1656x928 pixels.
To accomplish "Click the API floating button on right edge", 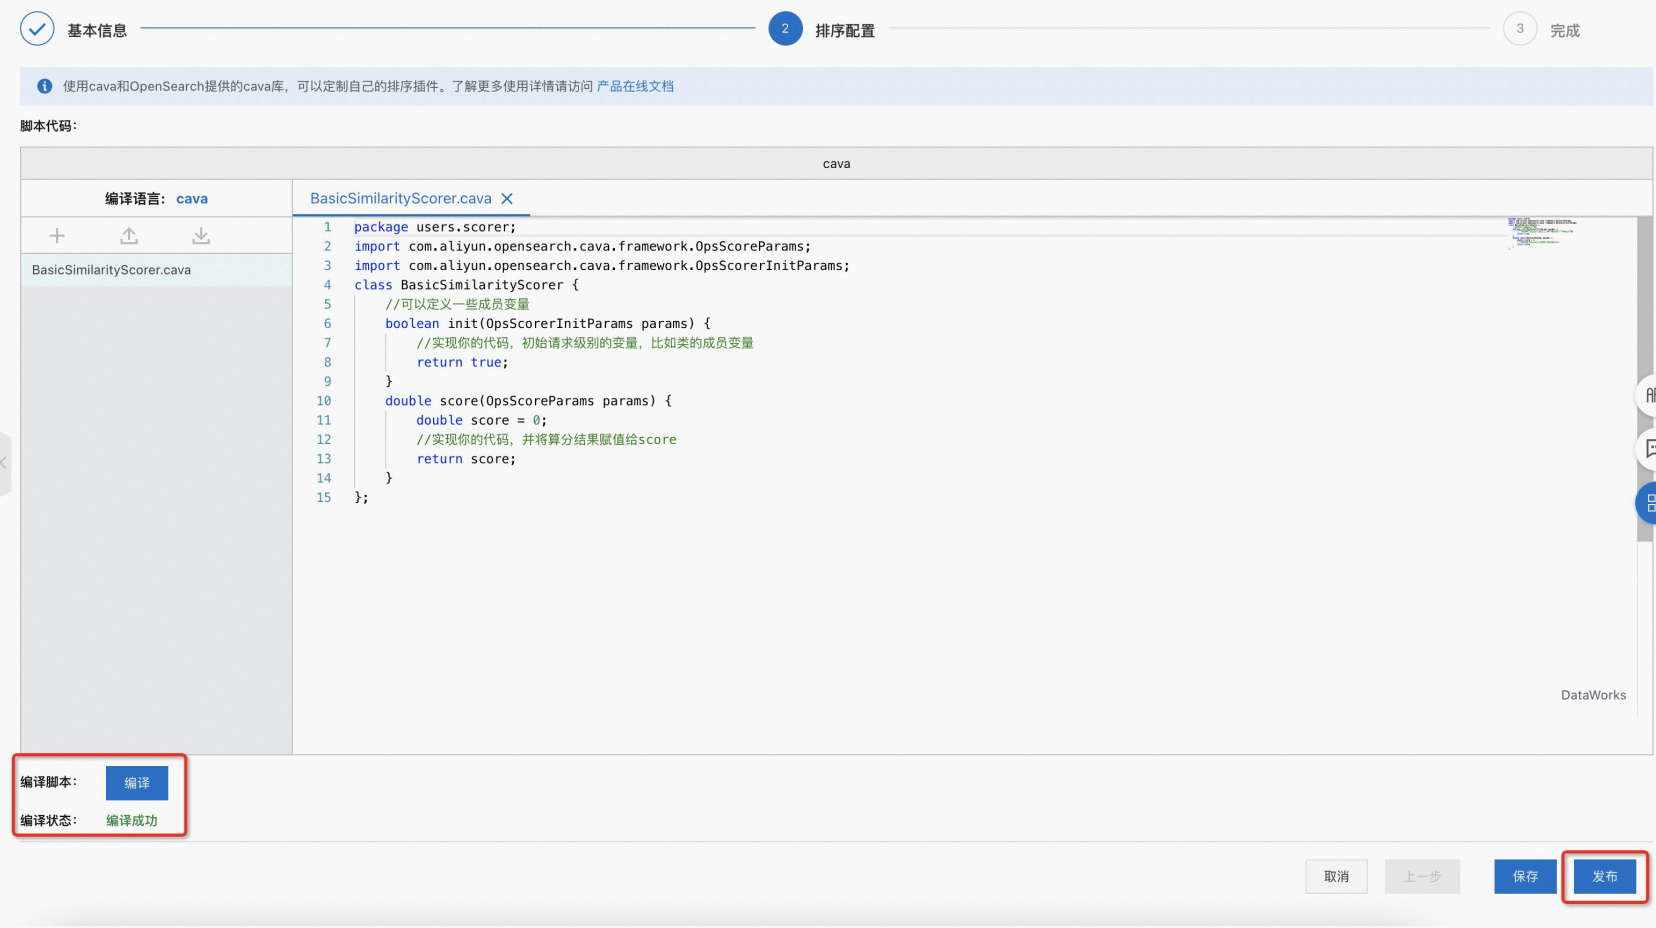I will (x=1647, y=396).
